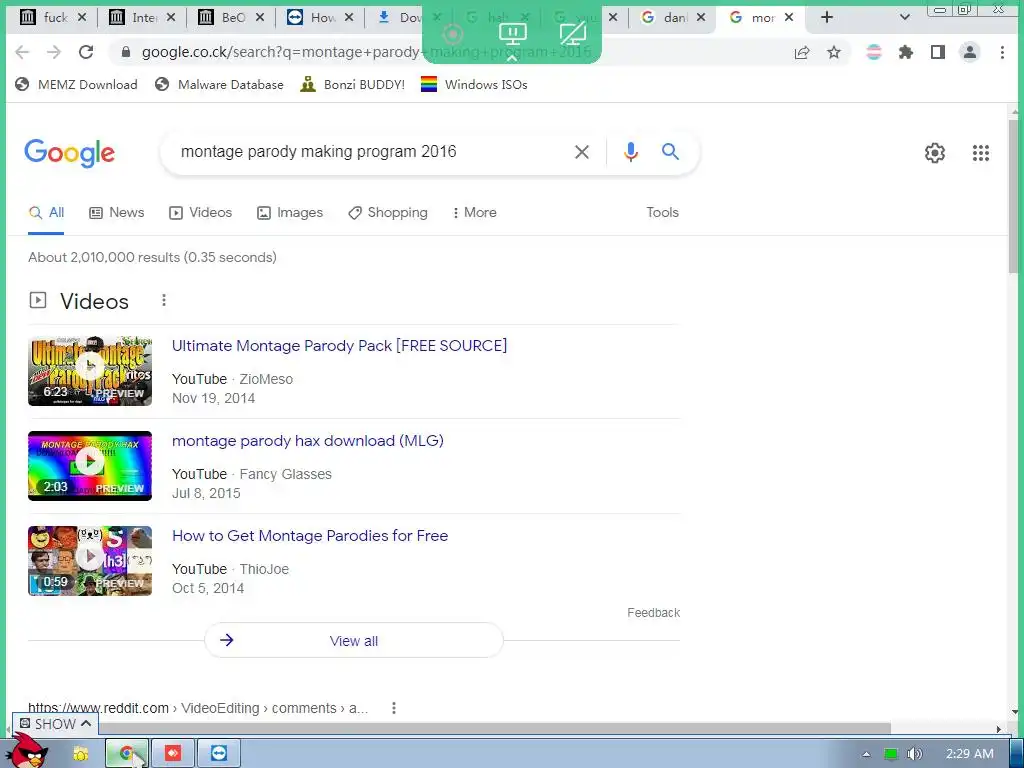The width and height of the screenshot is (1024, 768).
Task: Play the 6:23 video thumbnail
Action: tap(90, 371)
